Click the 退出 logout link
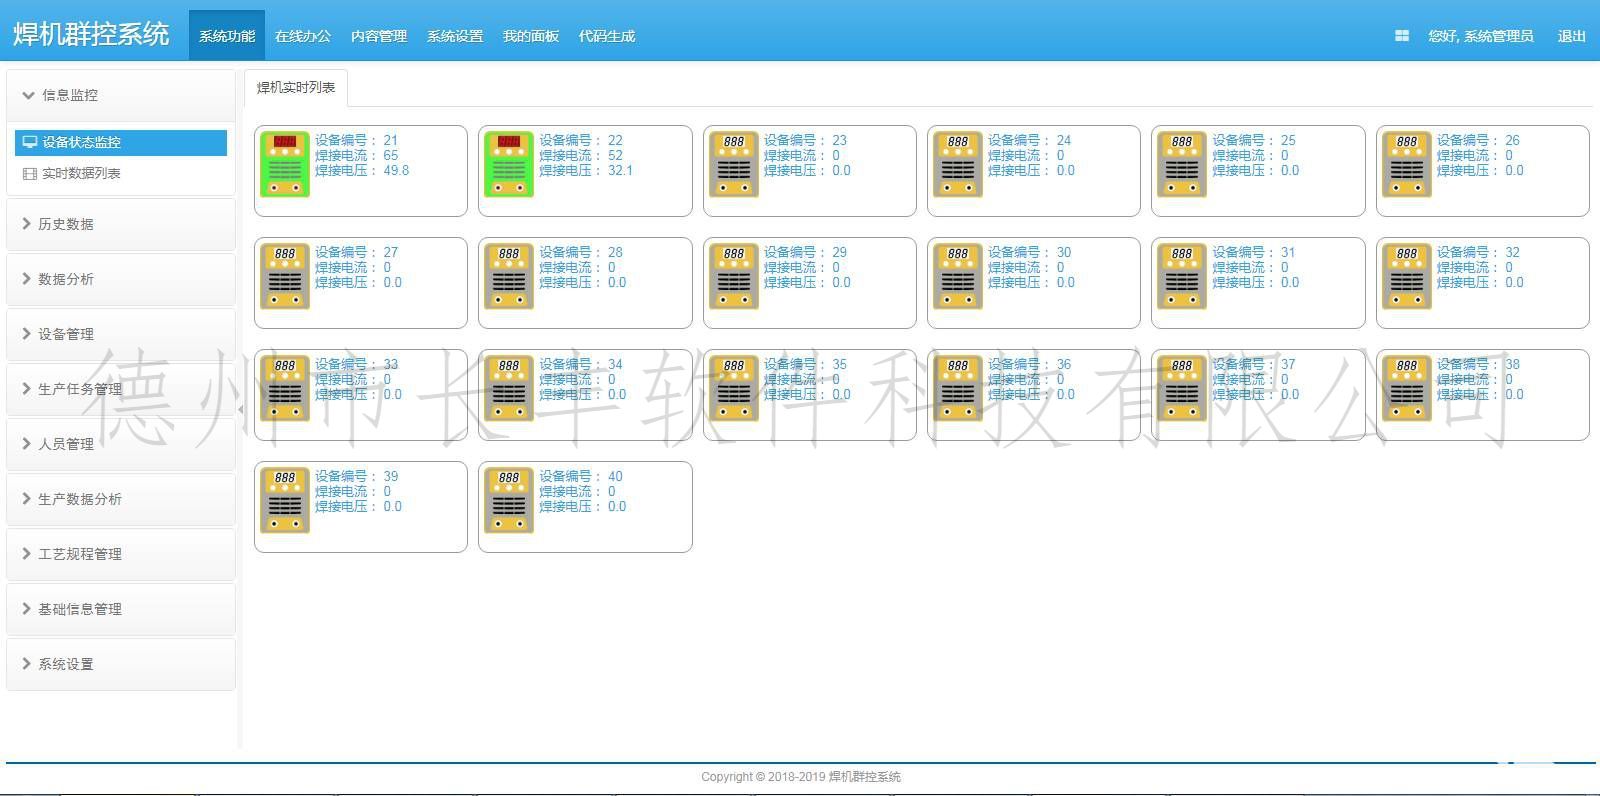The height and width of the screenshot is (796, 1600). point(1571,36)
